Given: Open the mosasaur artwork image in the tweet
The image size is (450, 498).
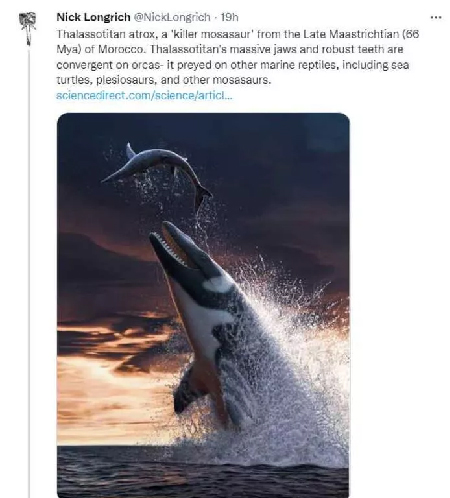Looking at the screenshot, I should 203,305.
